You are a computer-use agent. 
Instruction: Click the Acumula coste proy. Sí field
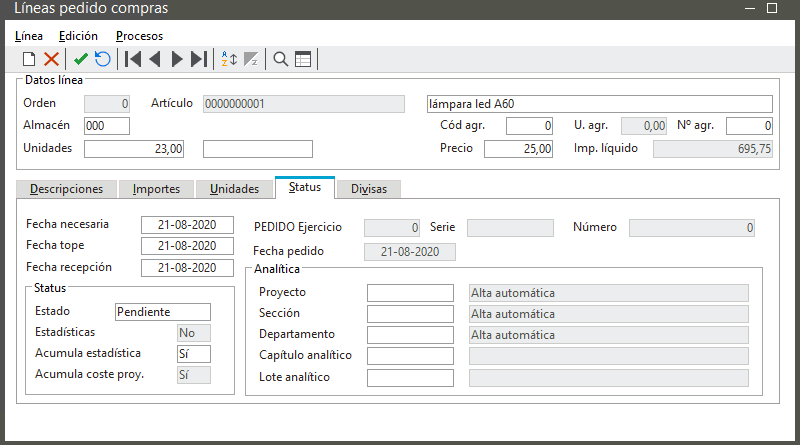pos(194,375)
